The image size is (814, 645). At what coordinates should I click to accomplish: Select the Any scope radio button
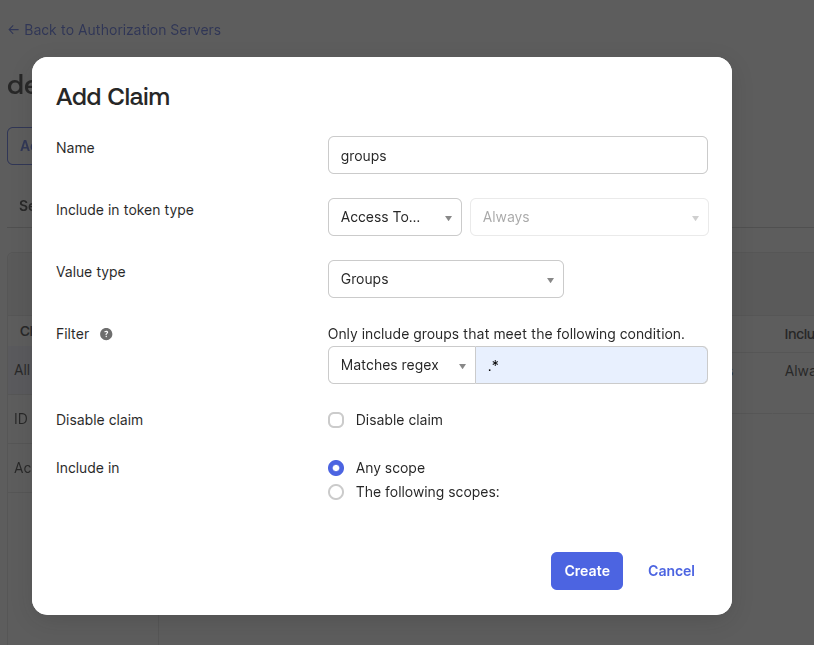click(x=336, y=468)
